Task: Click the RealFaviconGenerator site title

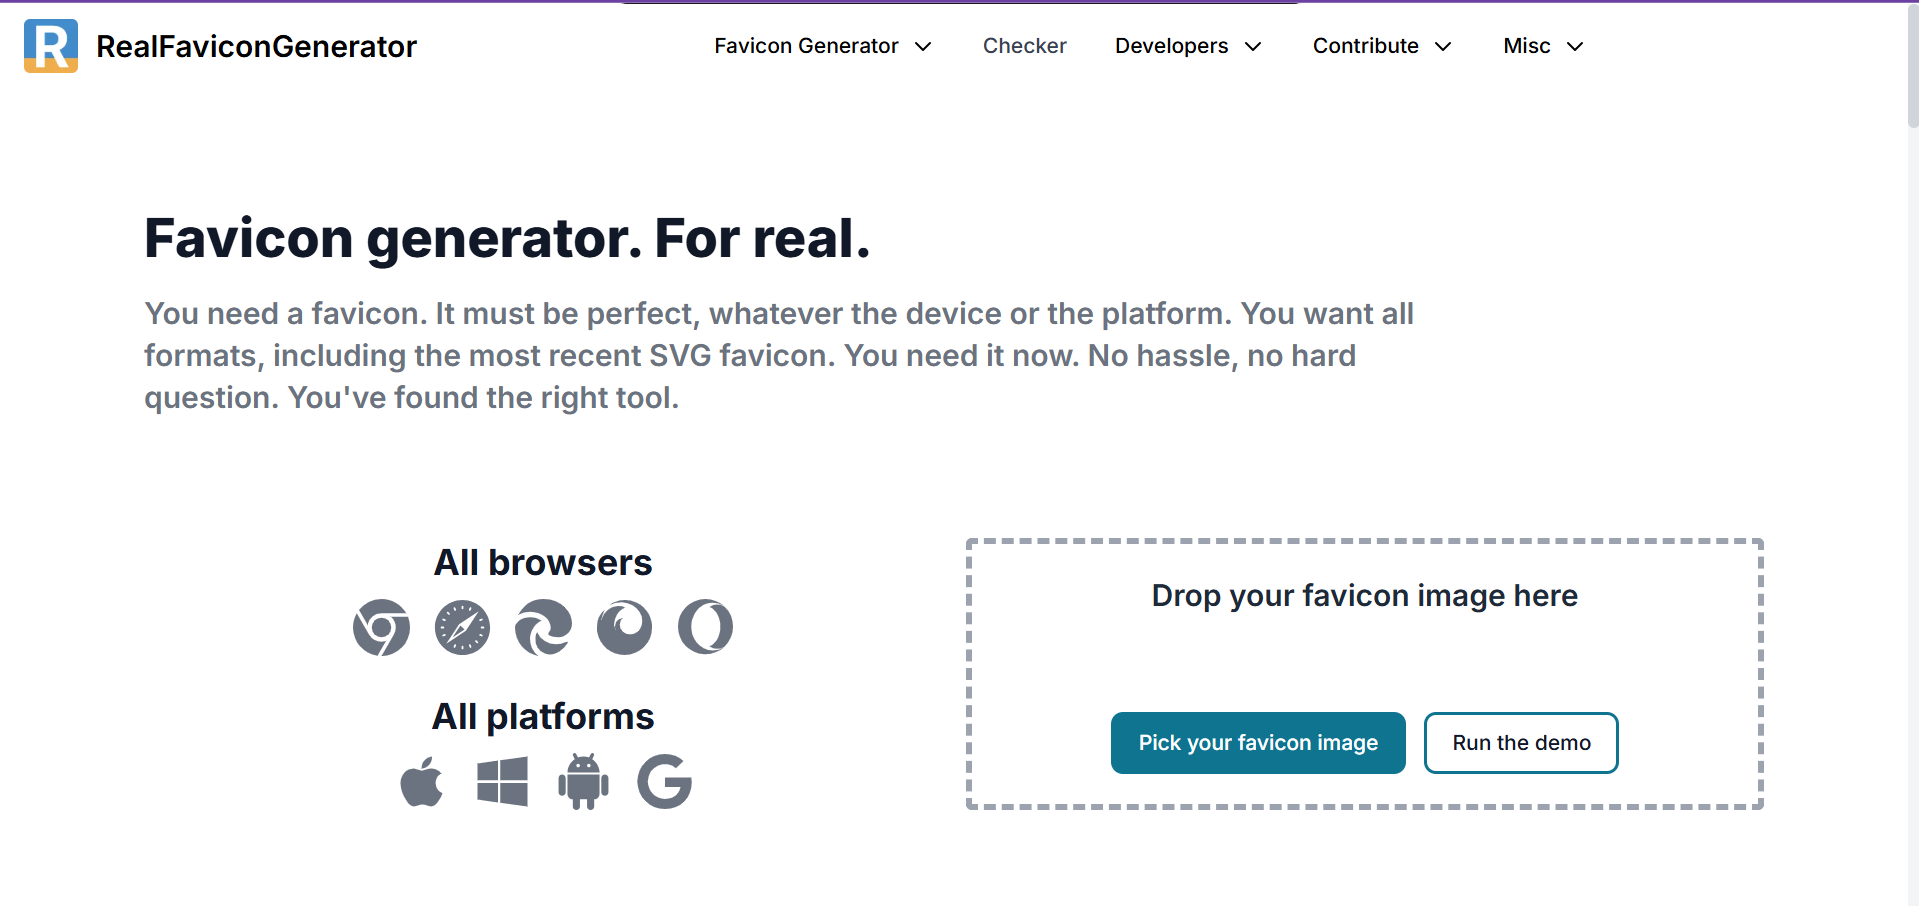Action: click(256, 46)
